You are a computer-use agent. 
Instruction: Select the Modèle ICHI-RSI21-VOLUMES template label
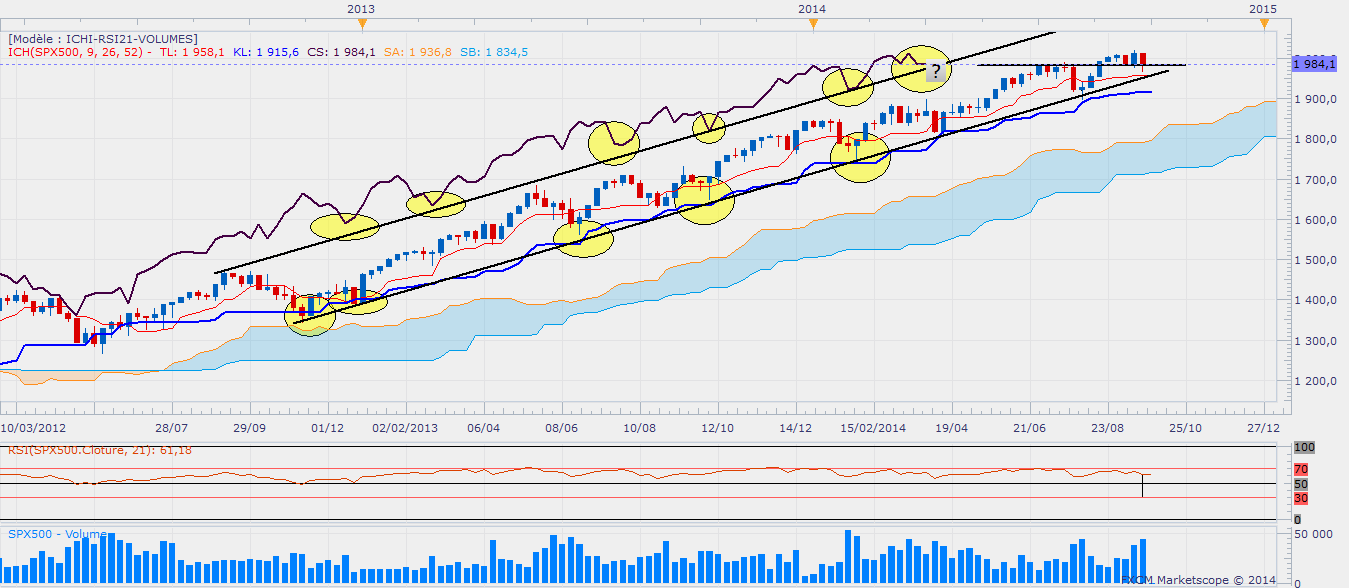[x=103, y=38]
